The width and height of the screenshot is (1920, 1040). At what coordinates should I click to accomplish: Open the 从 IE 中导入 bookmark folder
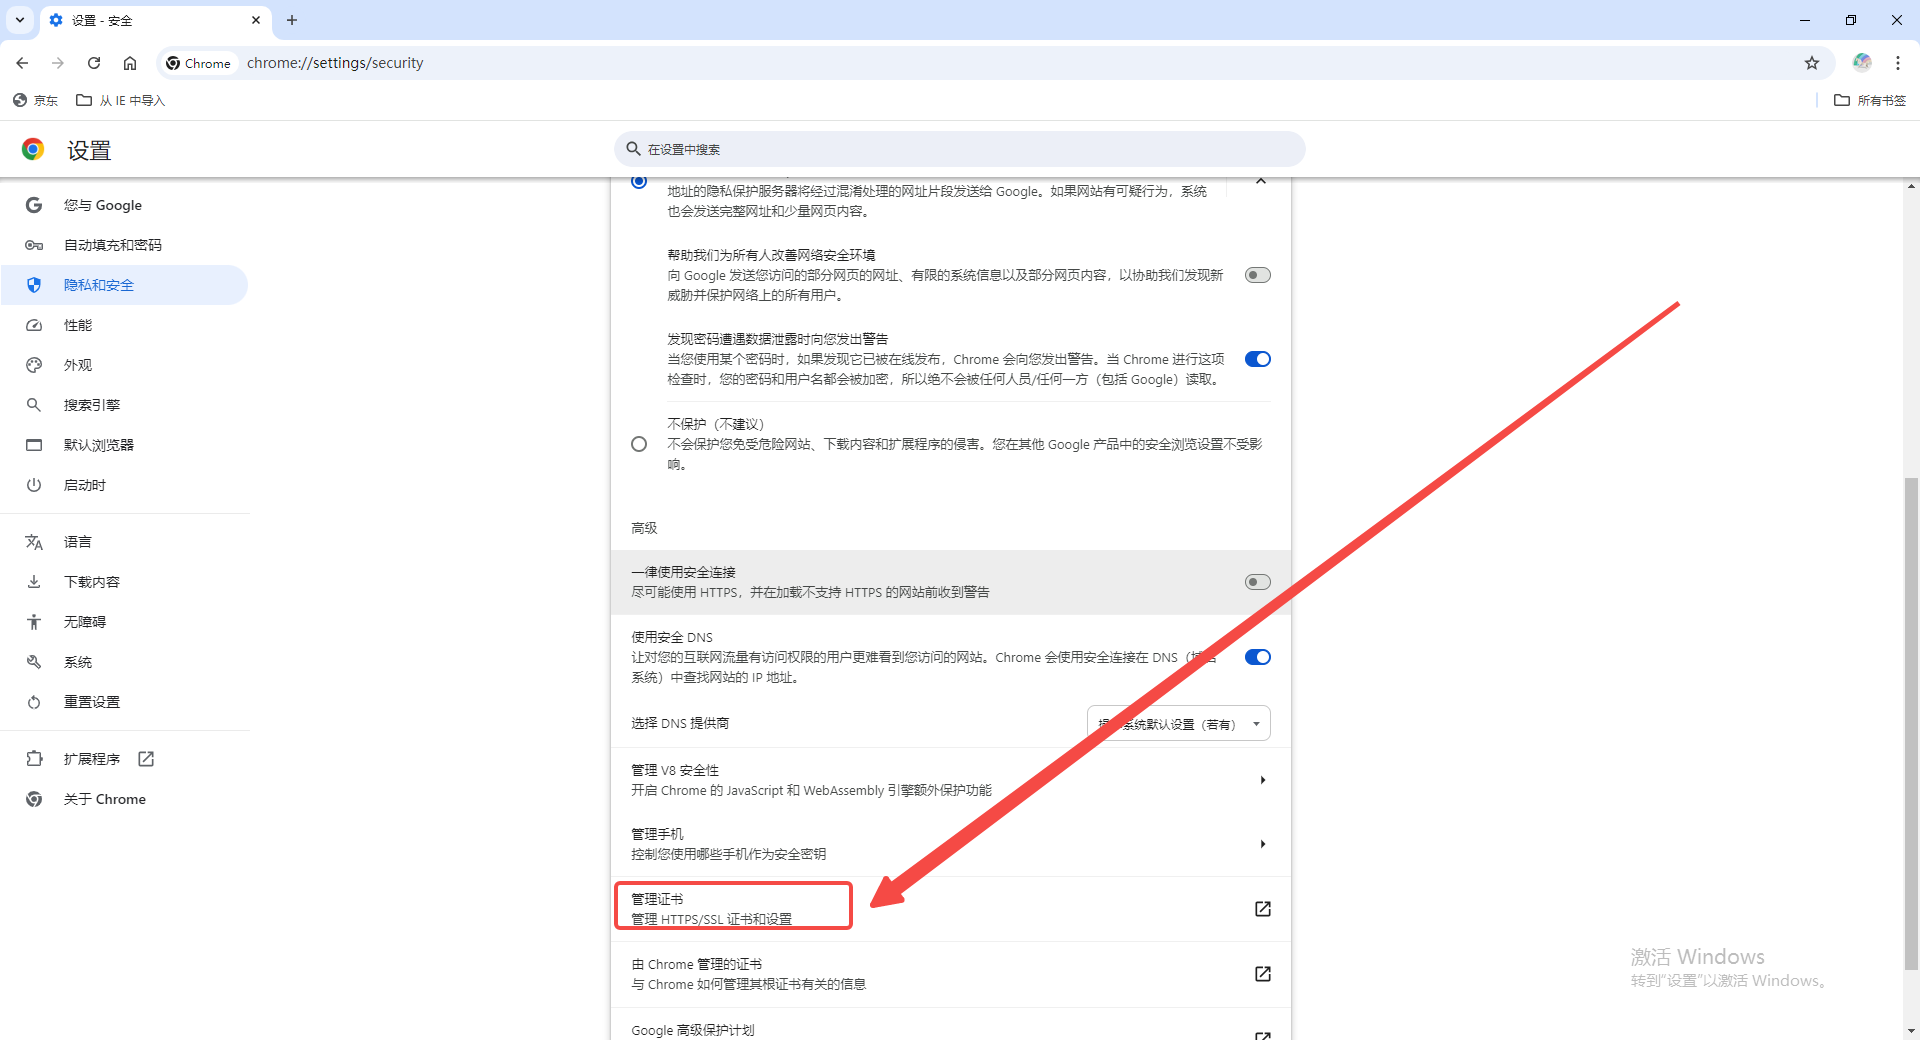click(121, 100)
